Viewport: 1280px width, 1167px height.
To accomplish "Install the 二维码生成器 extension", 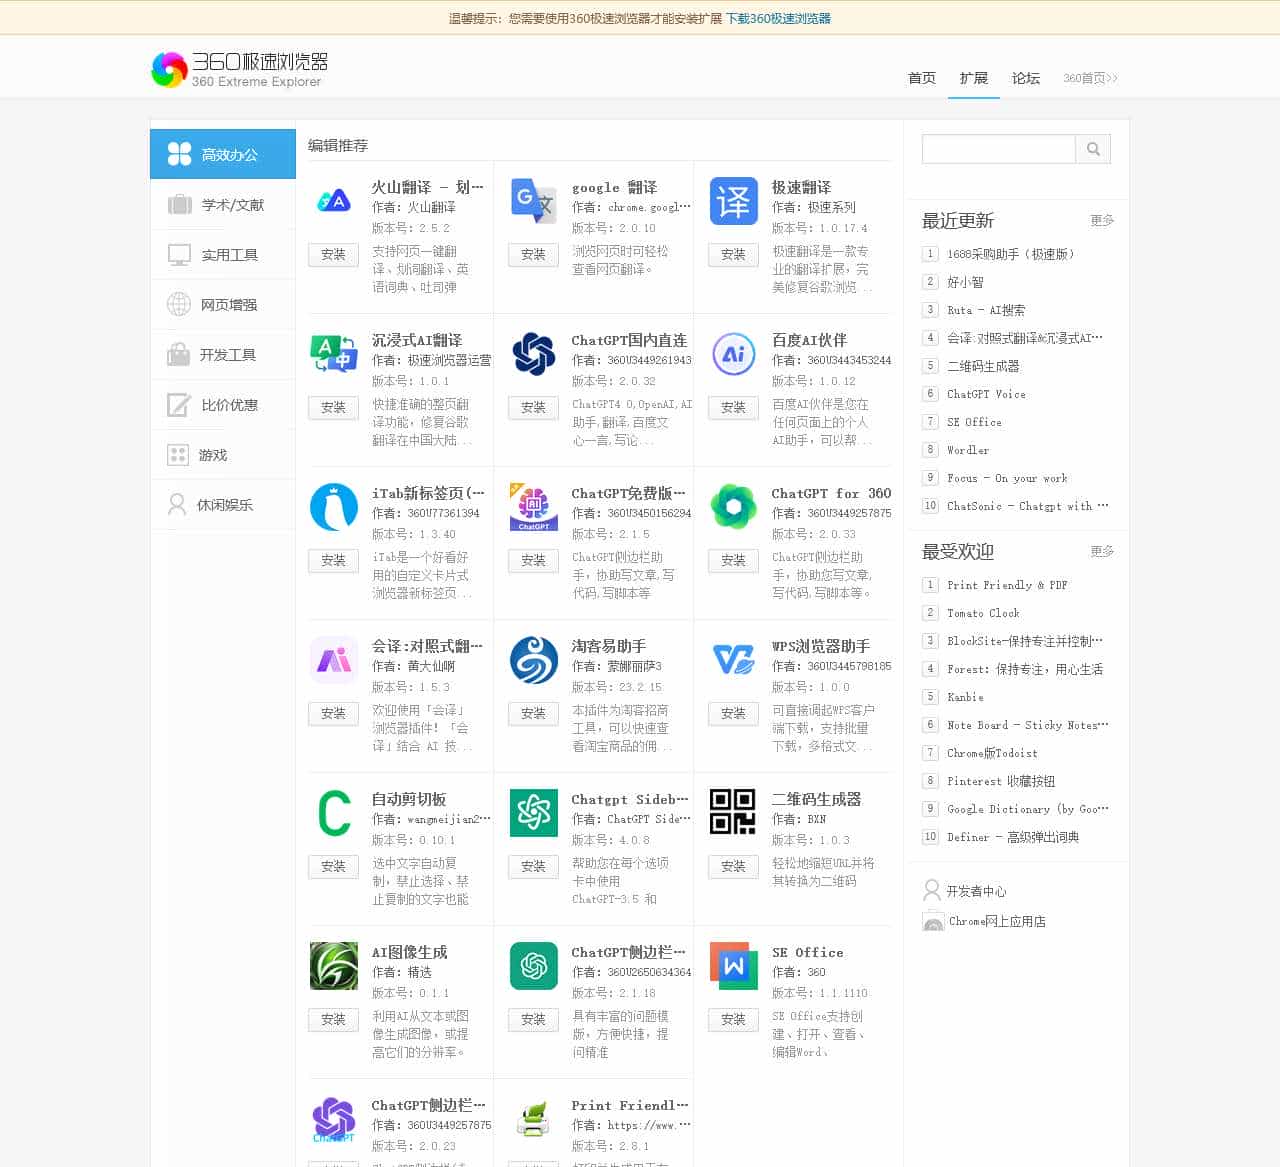I will (733, 867).
